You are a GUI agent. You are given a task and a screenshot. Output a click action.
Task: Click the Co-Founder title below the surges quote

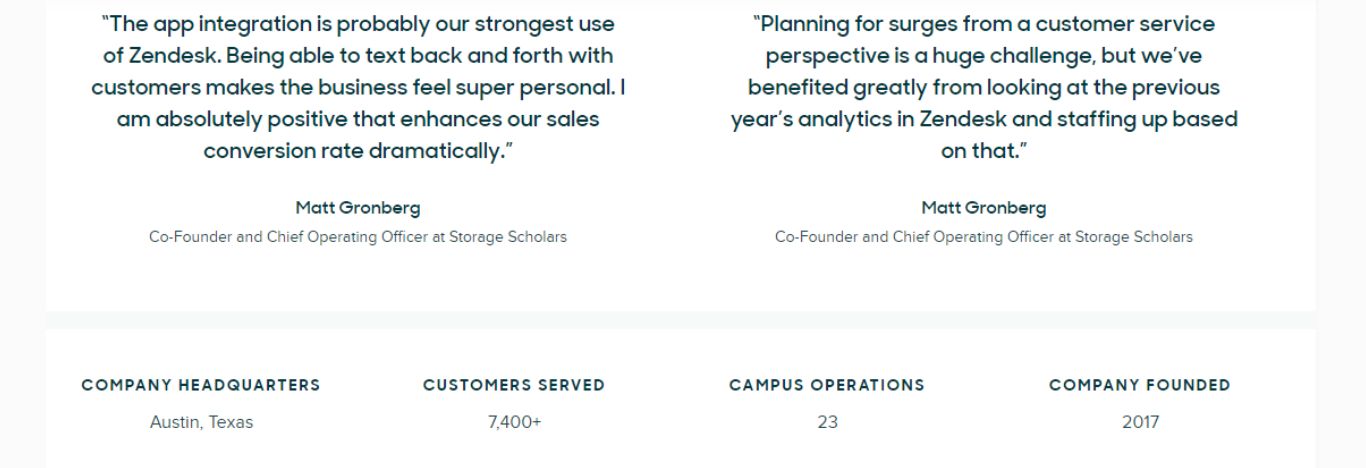pyautogui.click(x=984, y=237)
